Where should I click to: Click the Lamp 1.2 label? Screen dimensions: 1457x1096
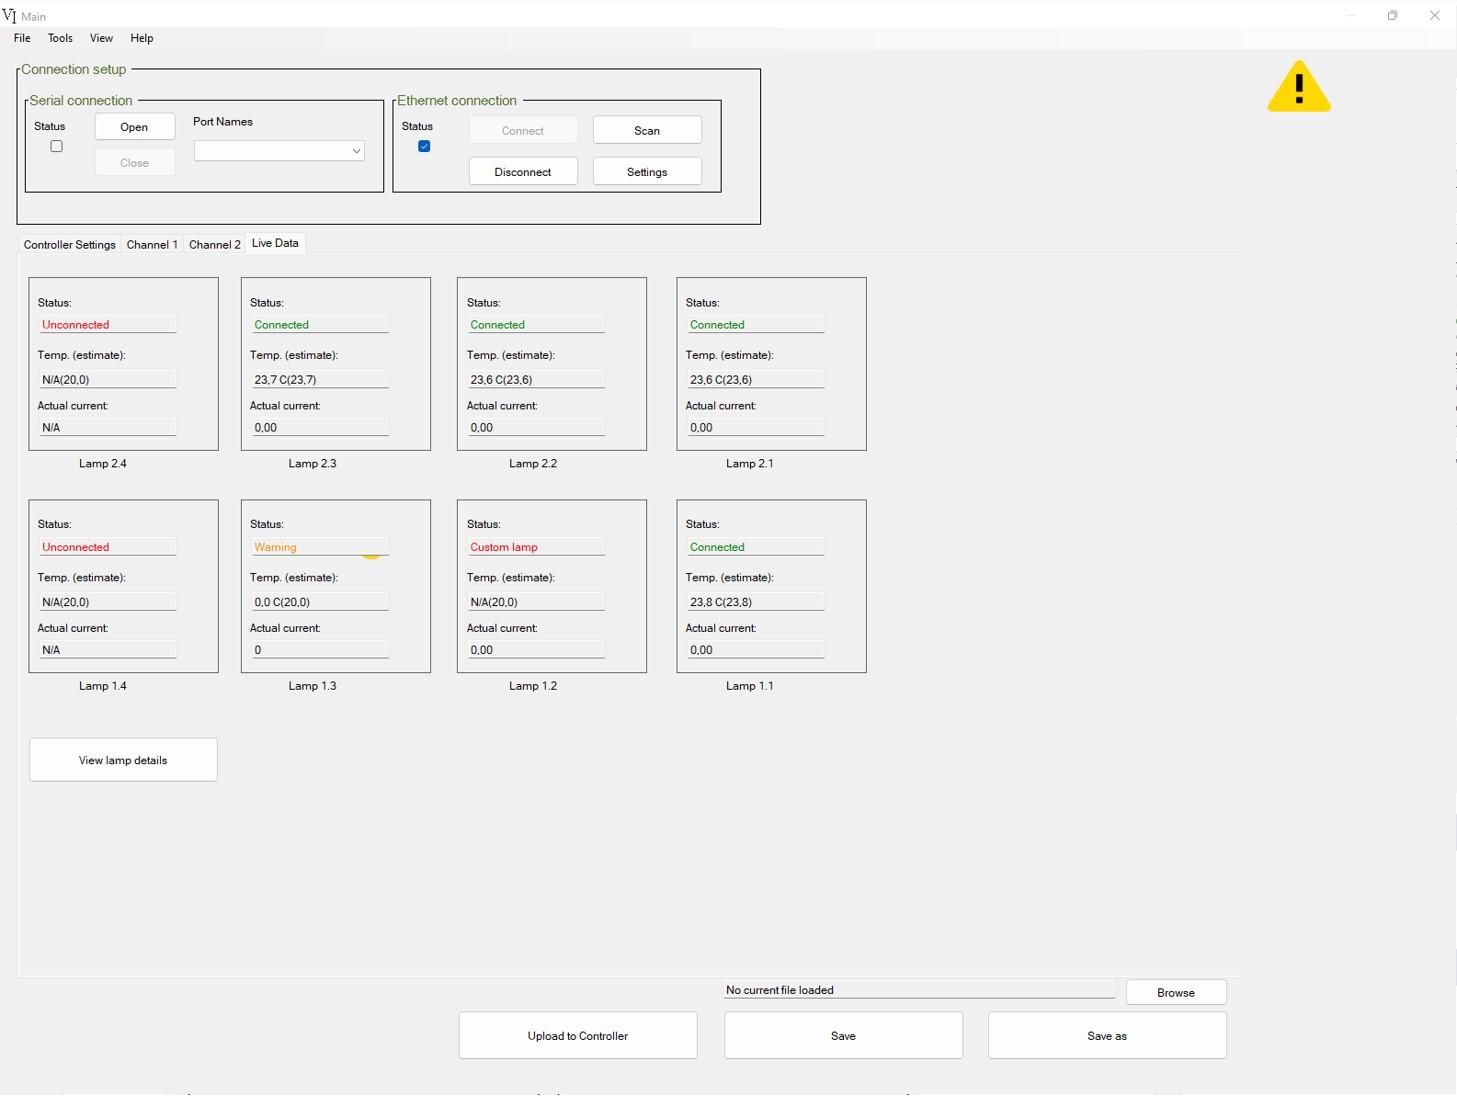pos(533,686)
